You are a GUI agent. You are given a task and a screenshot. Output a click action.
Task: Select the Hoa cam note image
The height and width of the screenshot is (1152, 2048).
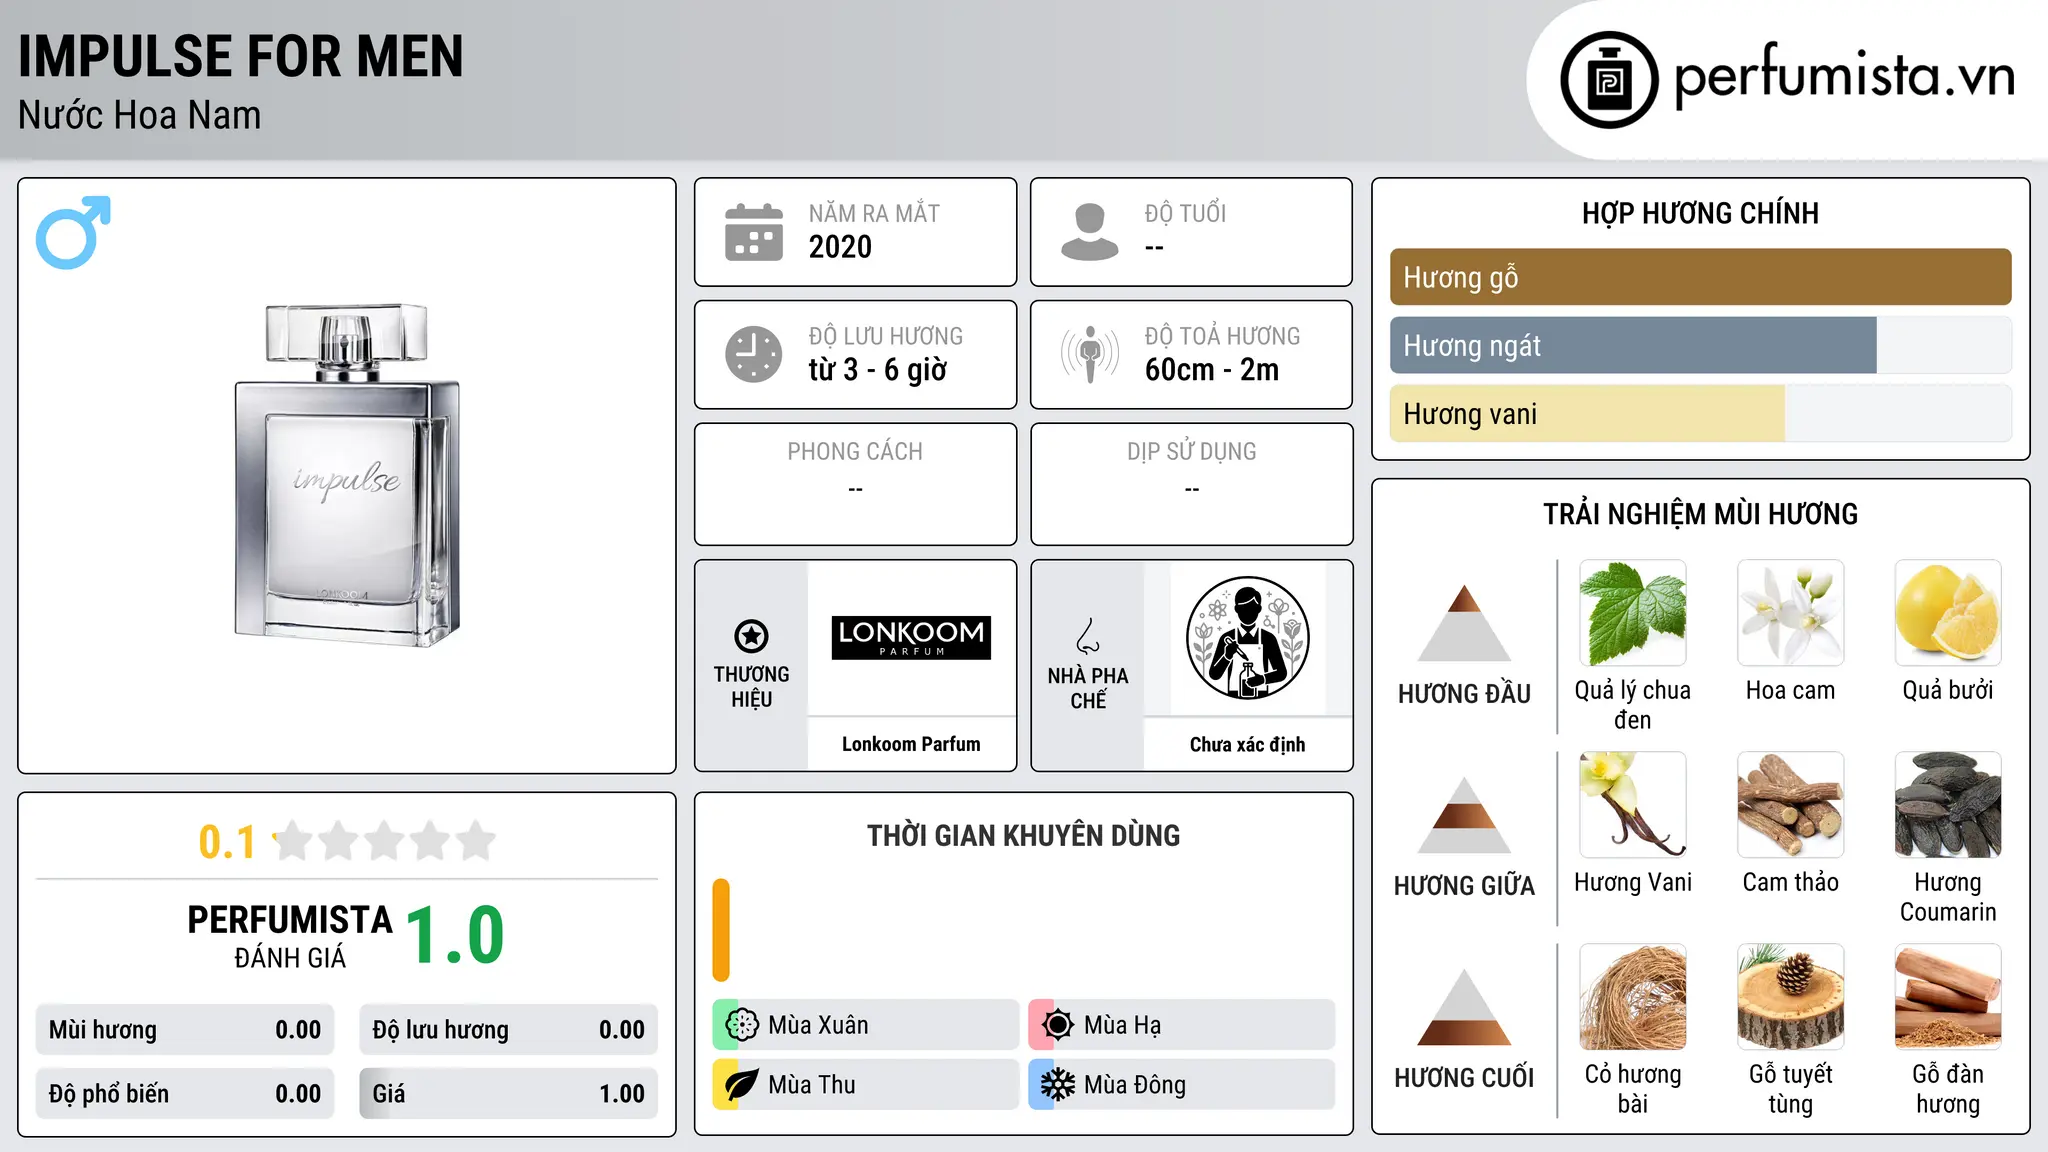click(1790, 613)
